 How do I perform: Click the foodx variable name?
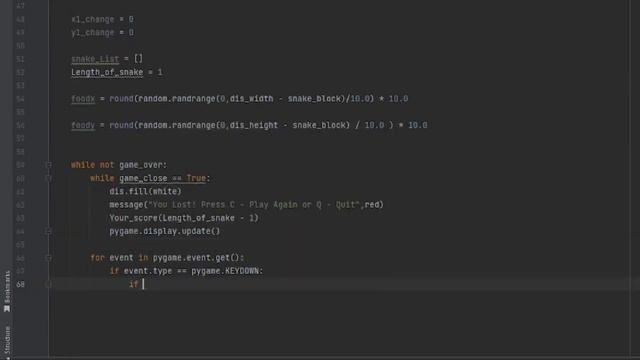tap(83, 99)
